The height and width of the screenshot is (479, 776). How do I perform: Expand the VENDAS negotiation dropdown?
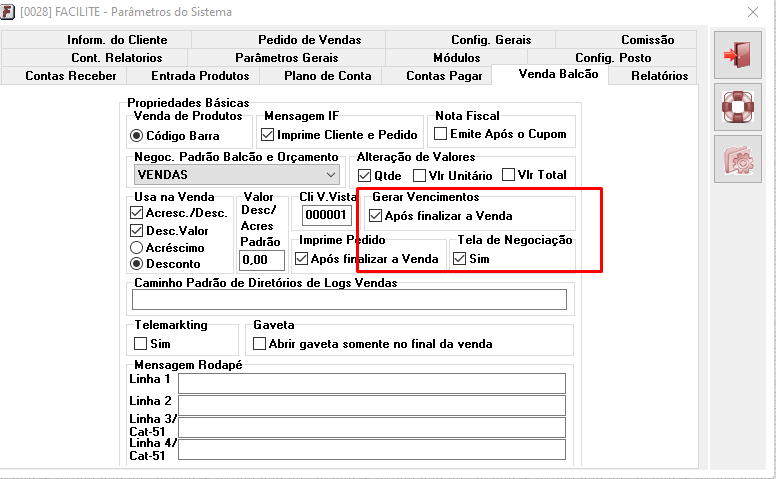click(237, 175)
